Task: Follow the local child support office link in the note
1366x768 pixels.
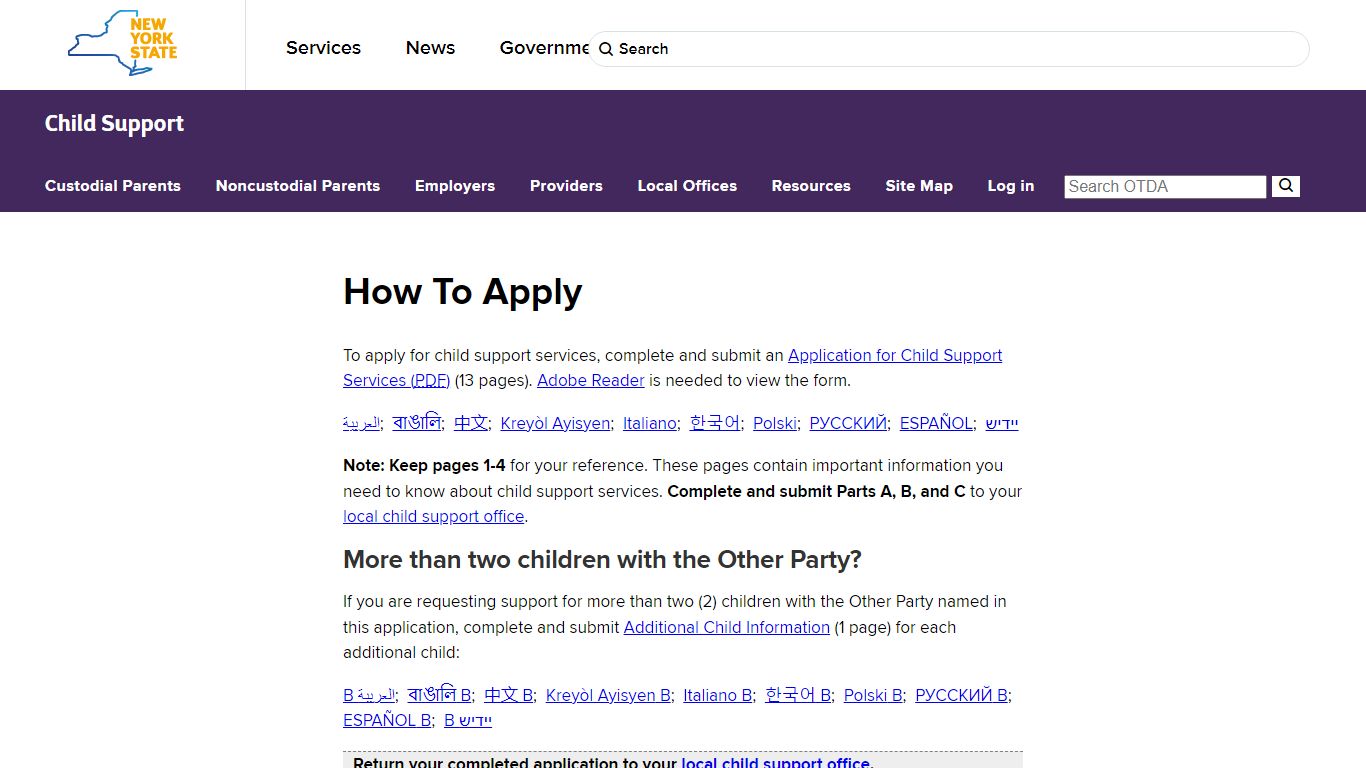Action: [434, 516]
